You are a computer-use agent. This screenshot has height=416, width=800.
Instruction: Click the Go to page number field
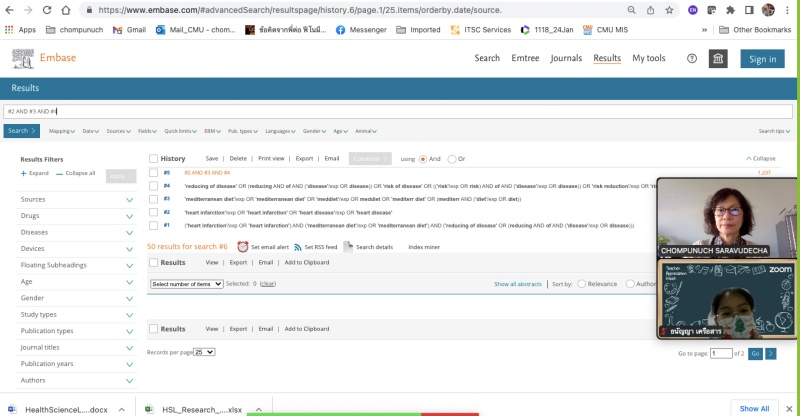tap(721, 353)
